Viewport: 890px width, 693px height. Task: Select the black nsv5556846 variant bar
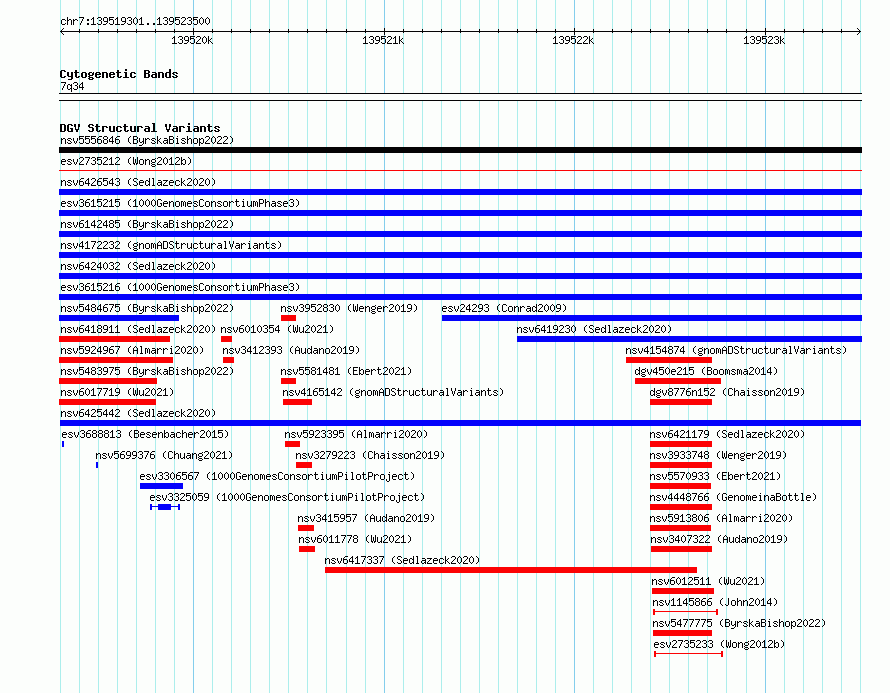pyautogui.click(x=460, y=150)
